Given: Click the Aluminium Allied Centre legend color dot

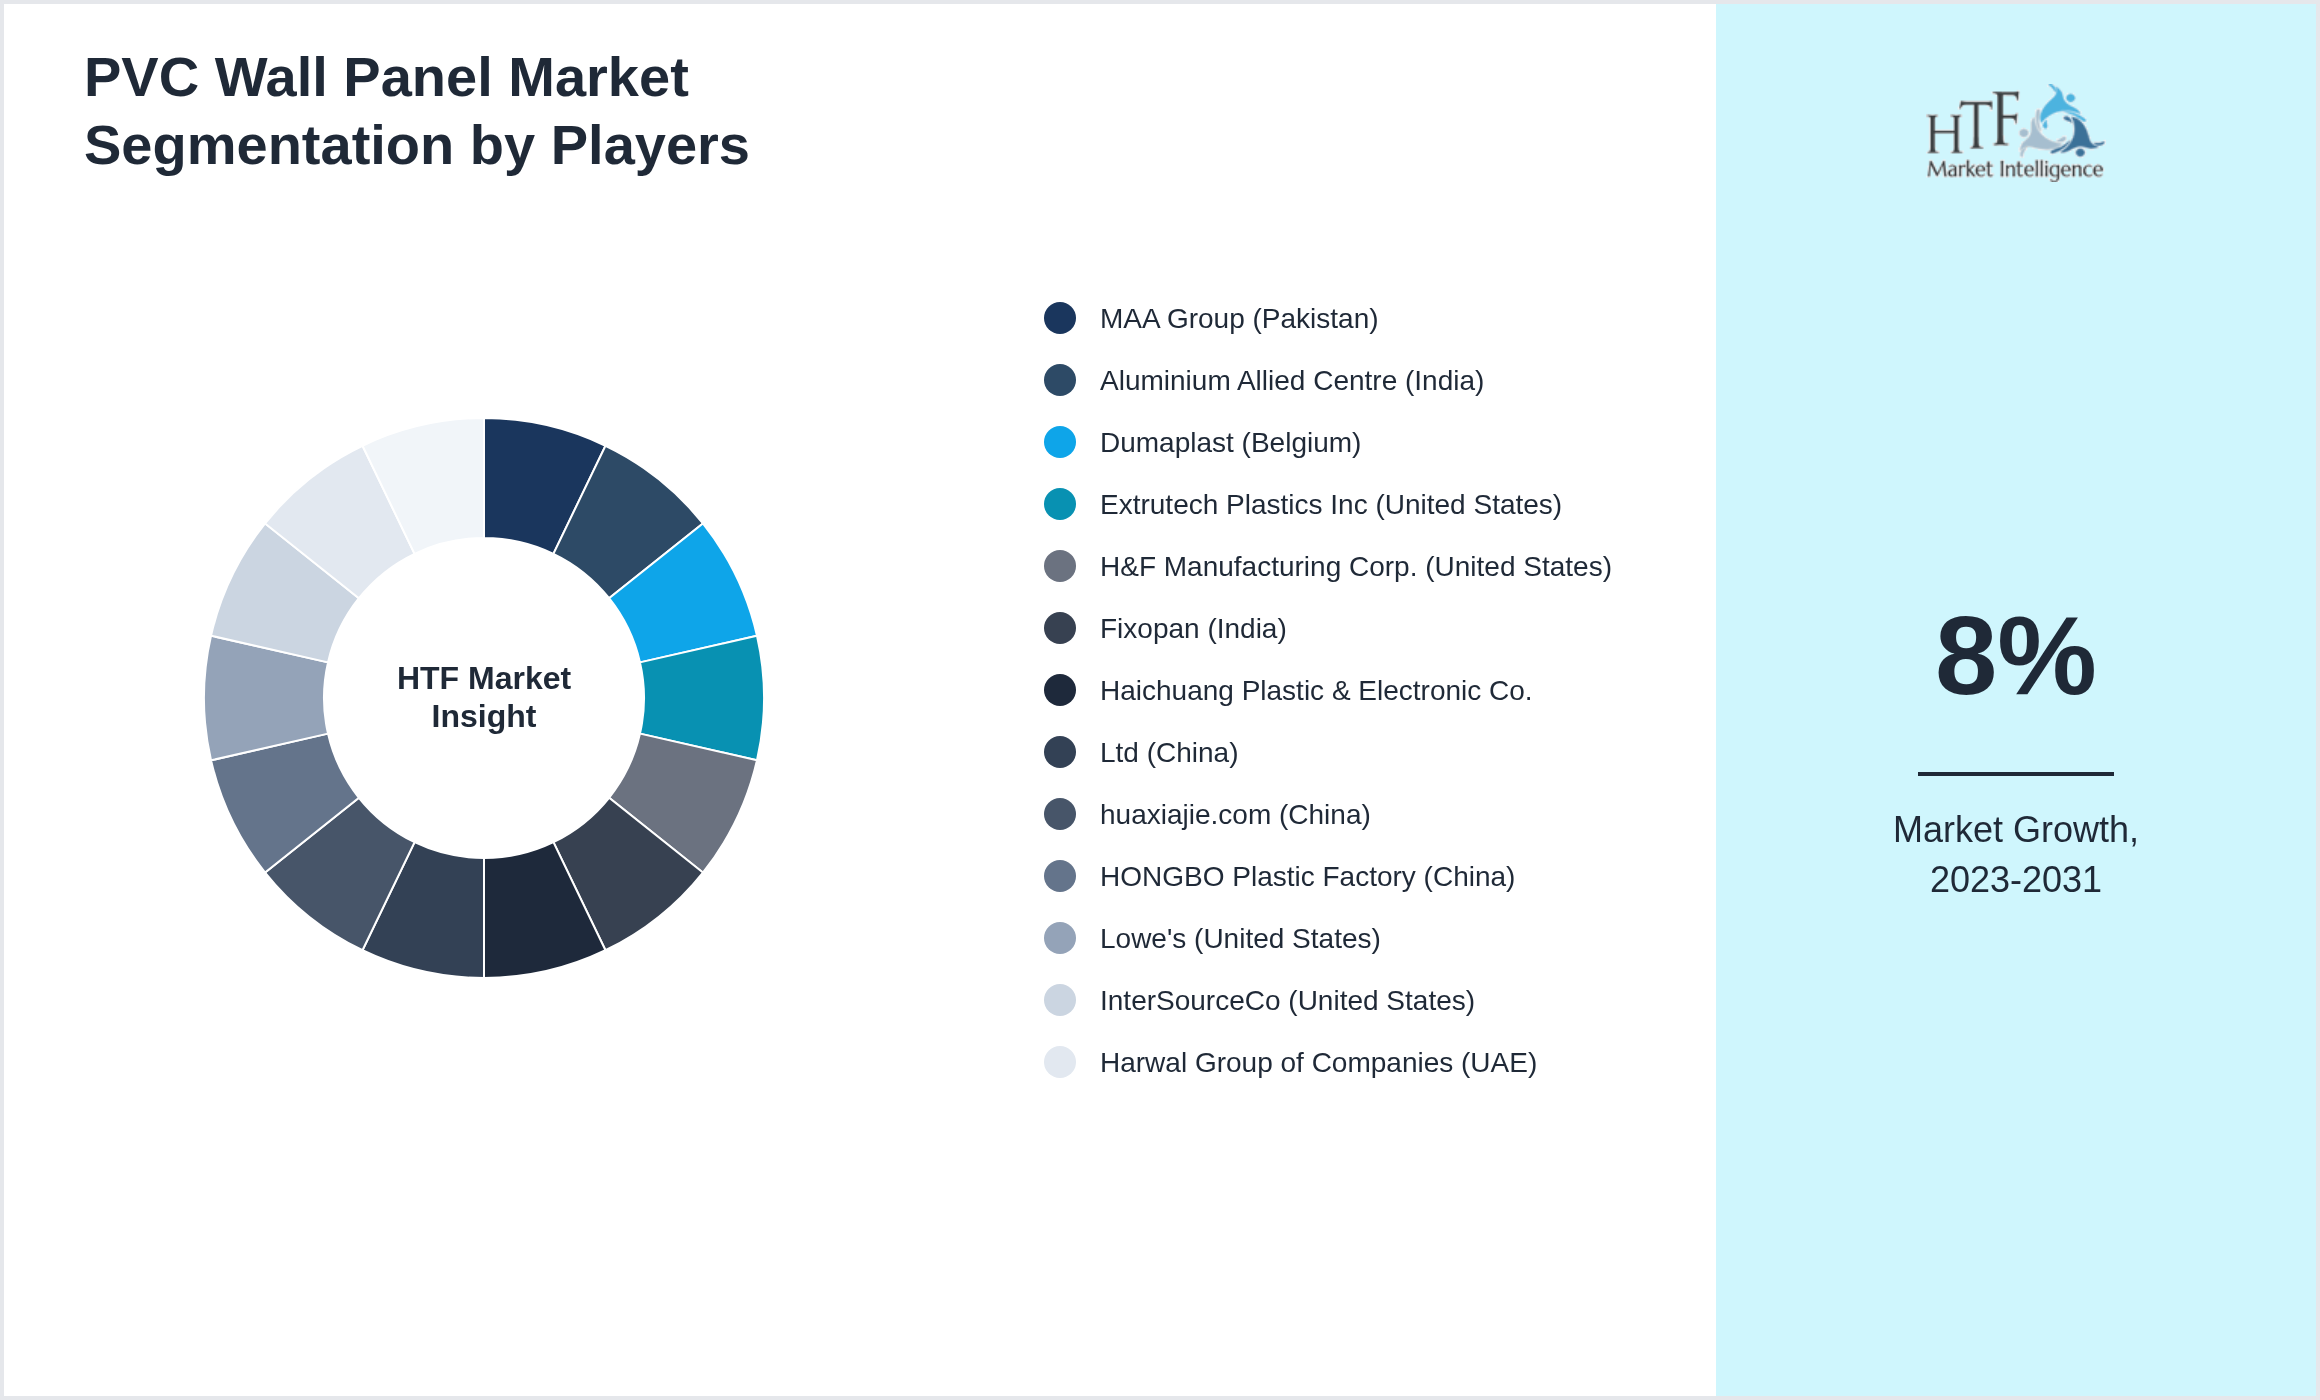Looking at the screenshot, I should [x=1060, y=380].
